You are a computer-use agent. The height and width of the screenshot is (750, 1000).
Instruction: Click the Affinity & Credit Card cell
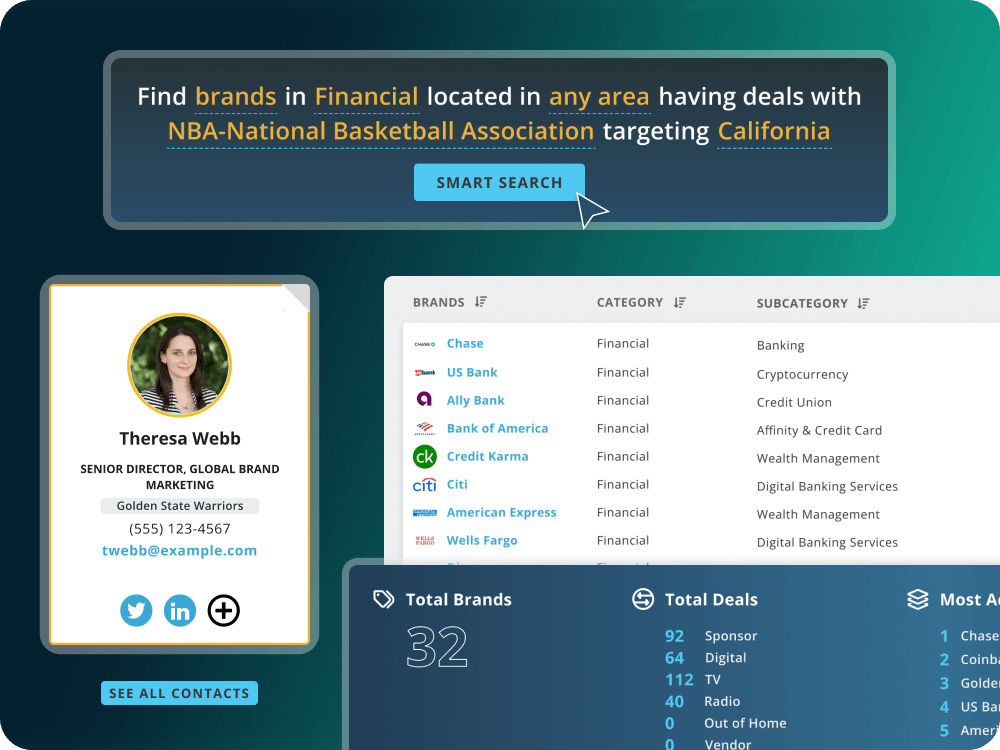pos(819,430)
